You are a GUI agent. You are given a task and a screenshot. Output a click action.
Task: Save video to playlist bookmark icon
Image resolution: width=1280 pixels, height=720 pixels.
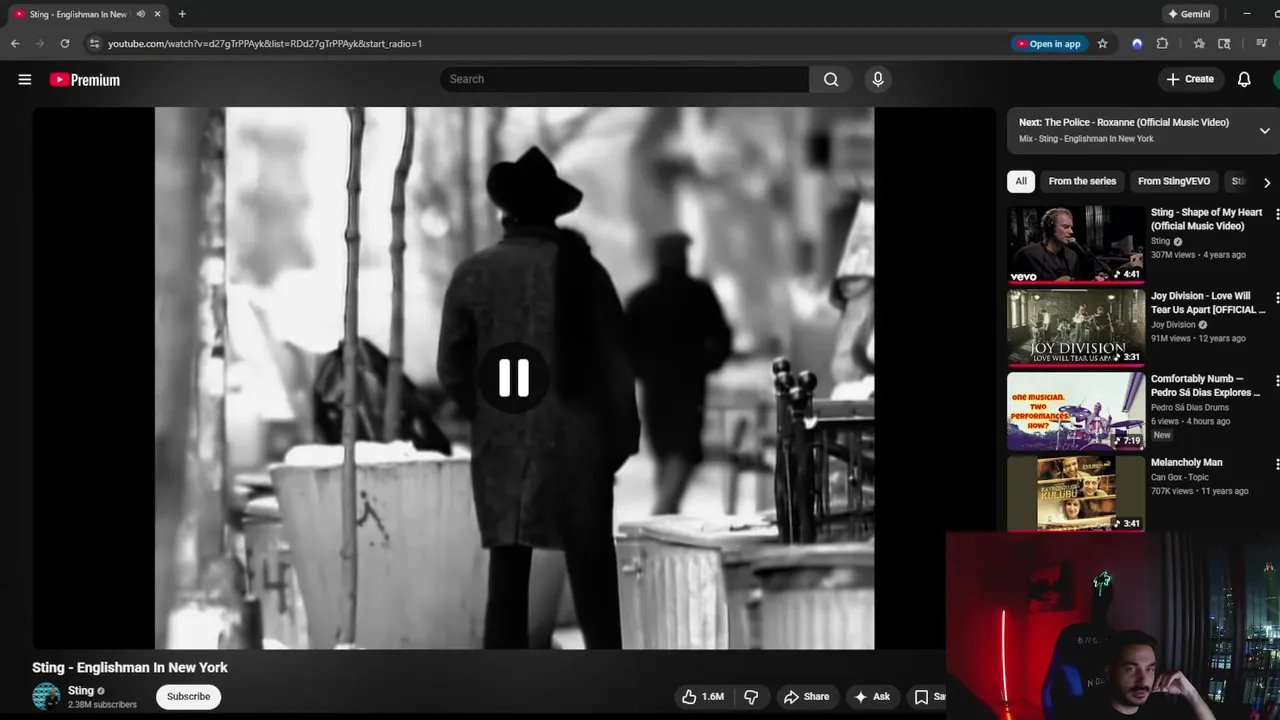pyautogui.click(x=924, y=696)
